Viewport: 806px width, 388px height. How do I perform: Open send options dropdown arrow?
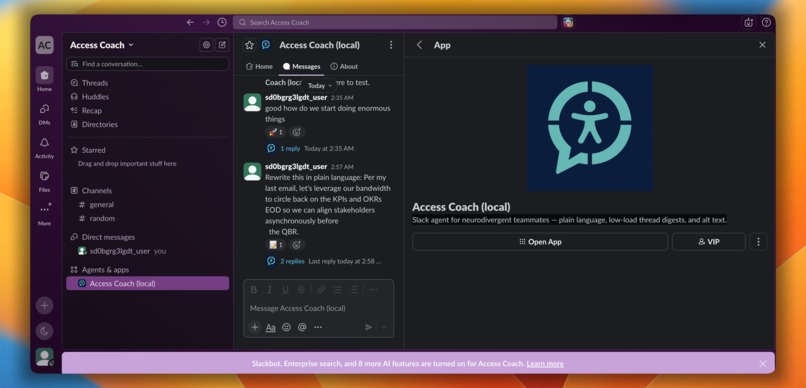383,327
